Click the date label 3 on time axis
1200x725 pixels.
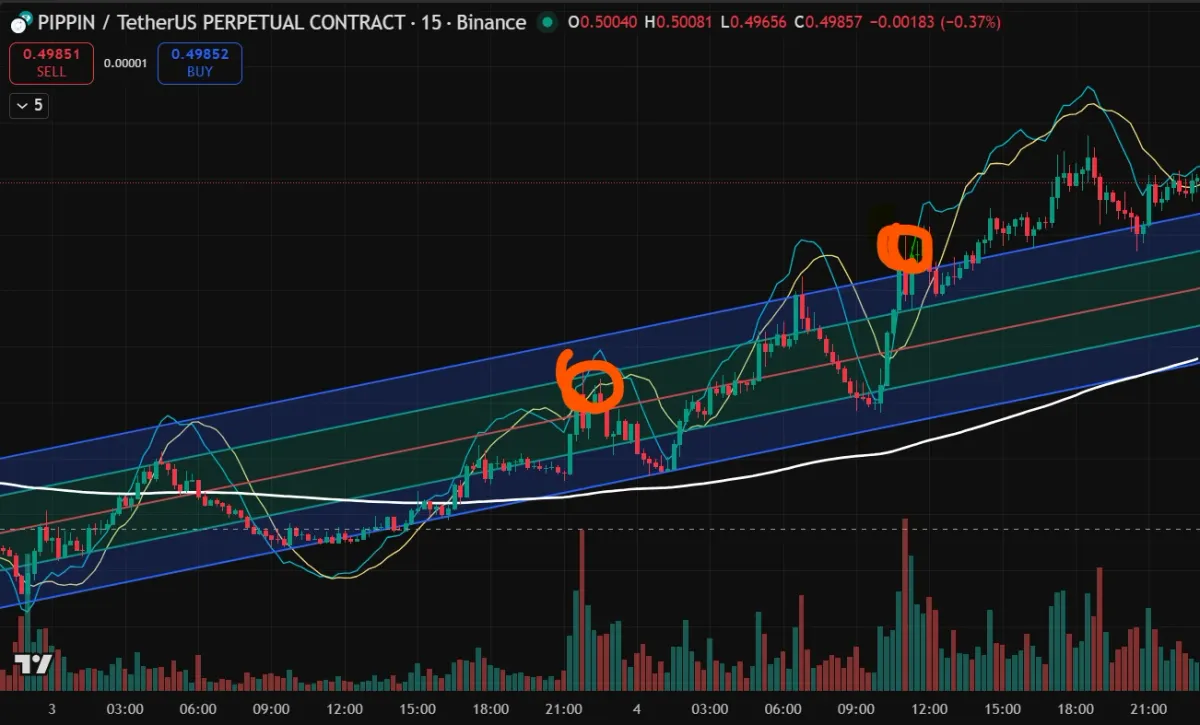point(52,709)
